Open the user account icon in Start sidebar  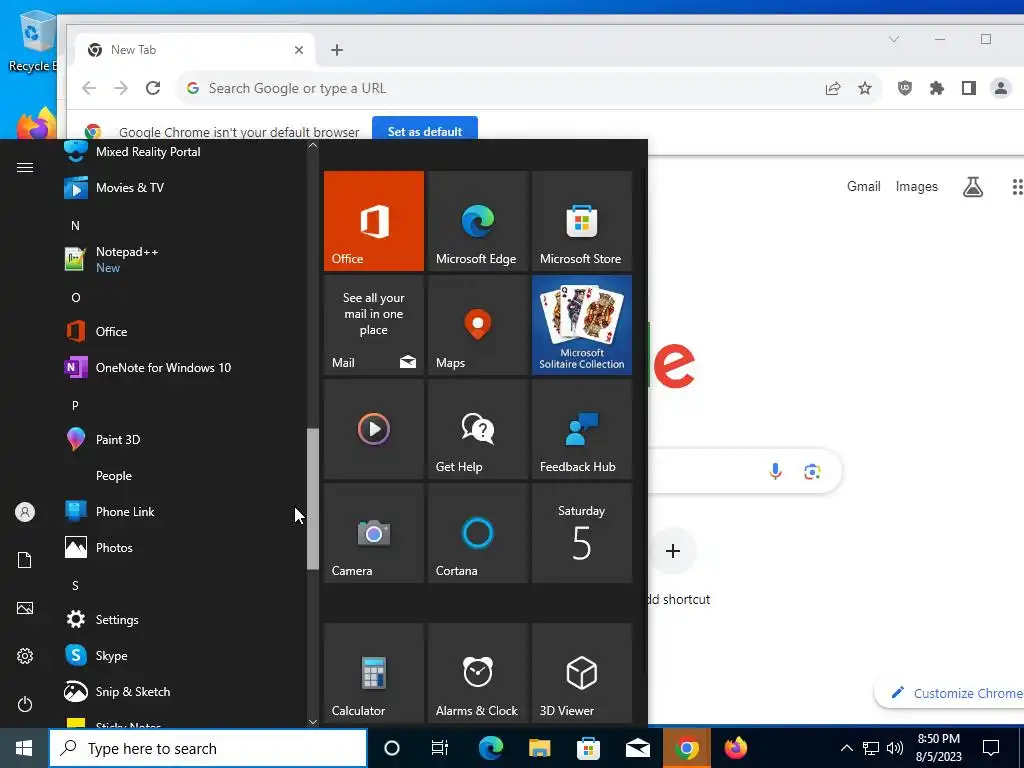pos(25,512)
